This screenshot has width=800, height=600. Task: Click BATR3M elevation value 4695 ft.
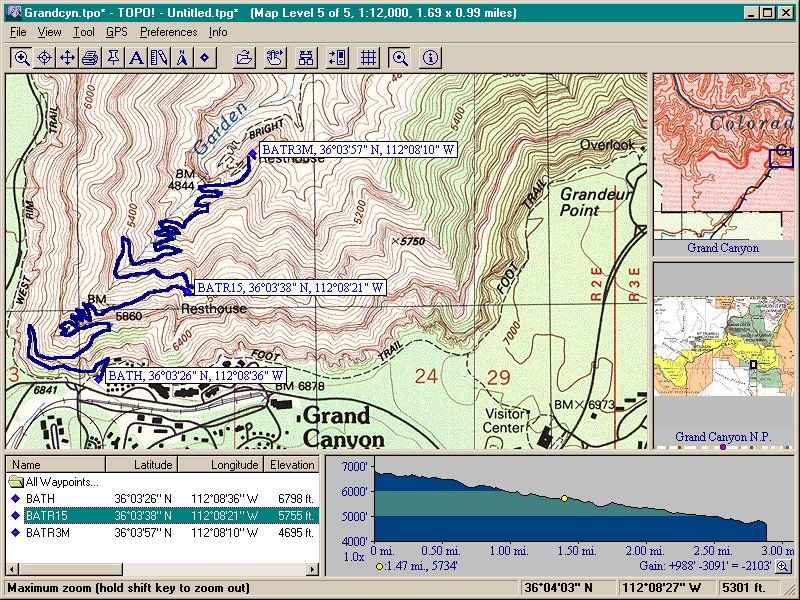[296, 533]
